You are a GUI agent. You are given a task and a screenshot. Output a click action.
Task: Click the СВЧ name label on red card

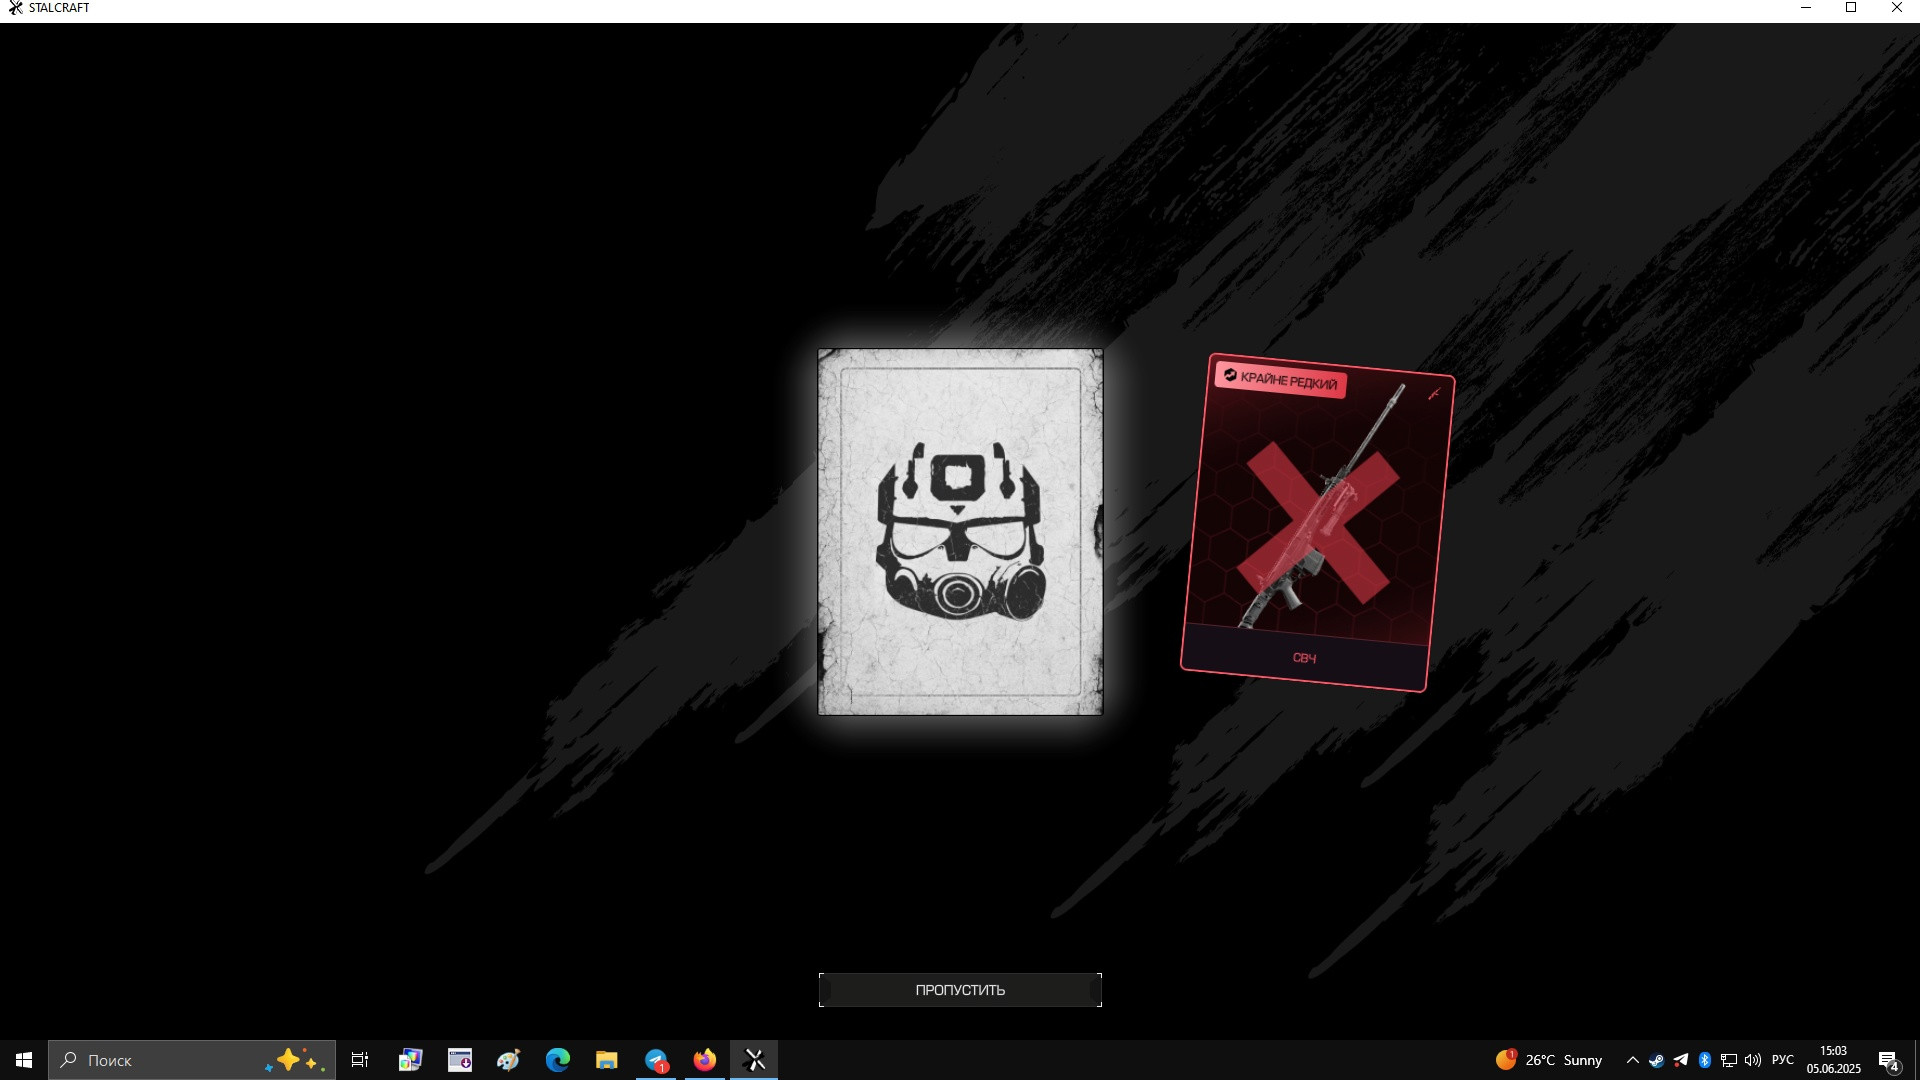[1304, 658]
